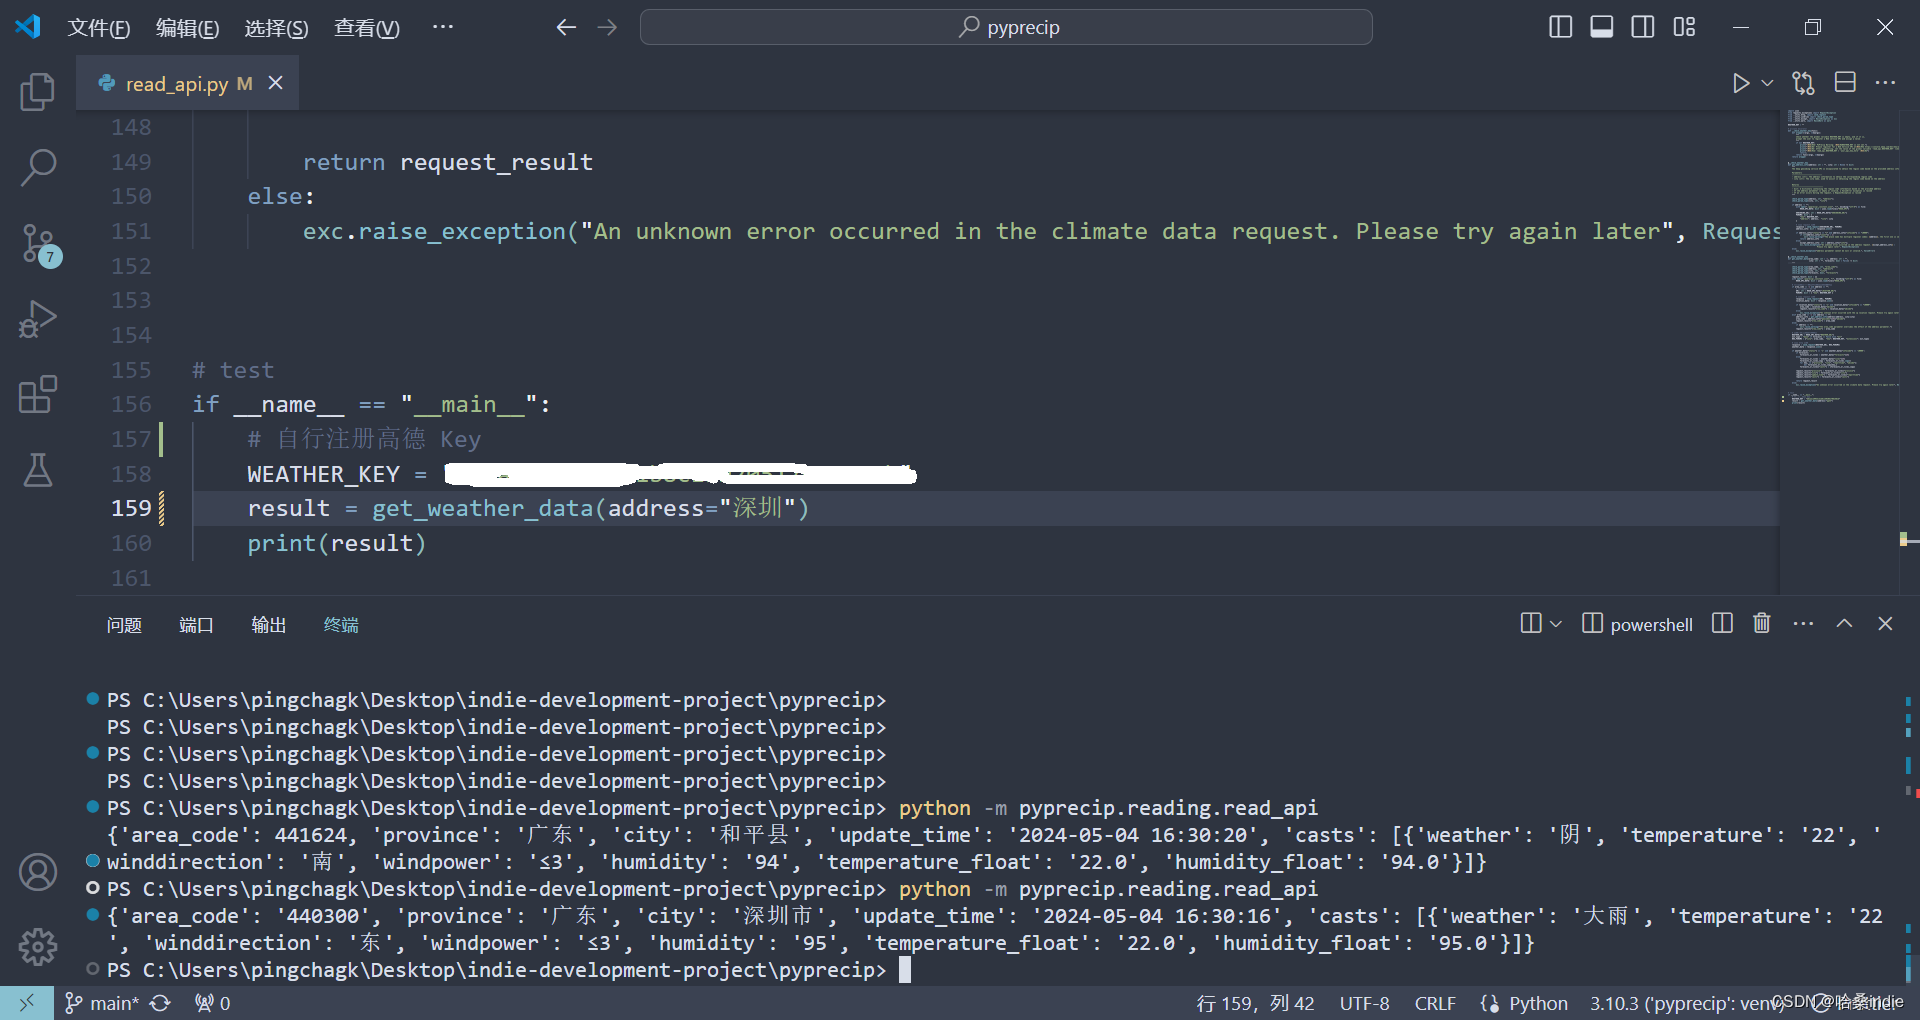The height and width of the screenshot is (1020, 1920).
Task: Change UTF-8 file encoding
Action: click(1364, 1003)
